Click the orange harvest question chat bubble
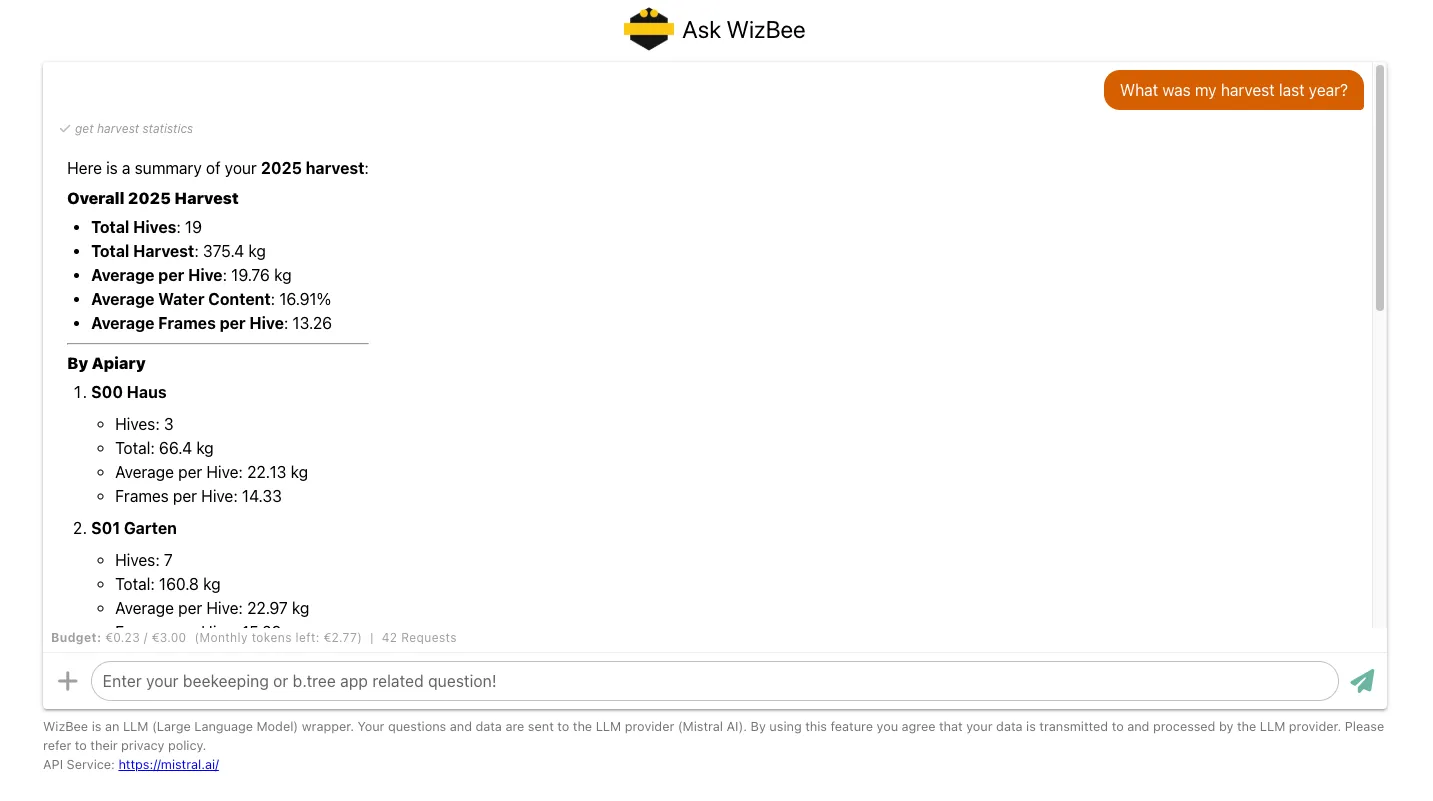Viewport: 1433px width, 801px height. 1233,90
